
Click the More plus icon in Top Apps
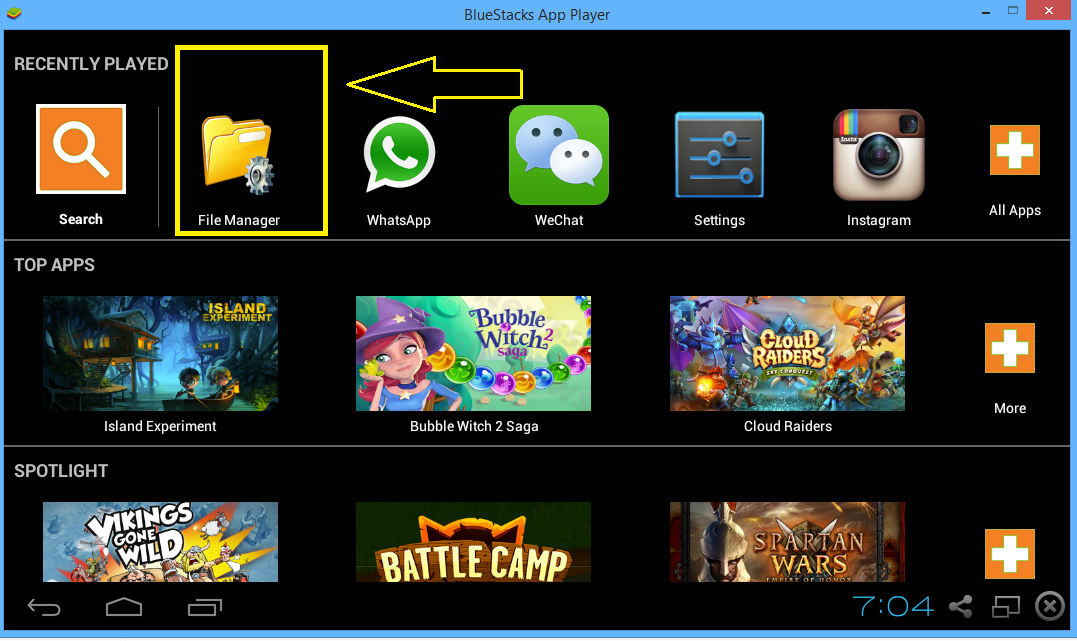(x=1010, y=348)
